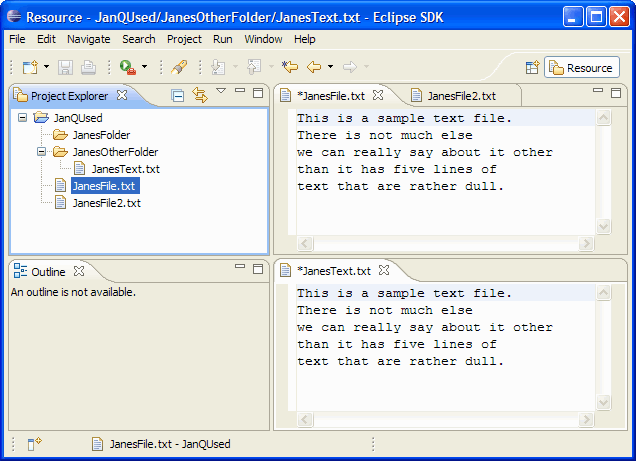Click the Open Perspective icon
This screenshot has width=636, height=461.
tap(532, 67)
